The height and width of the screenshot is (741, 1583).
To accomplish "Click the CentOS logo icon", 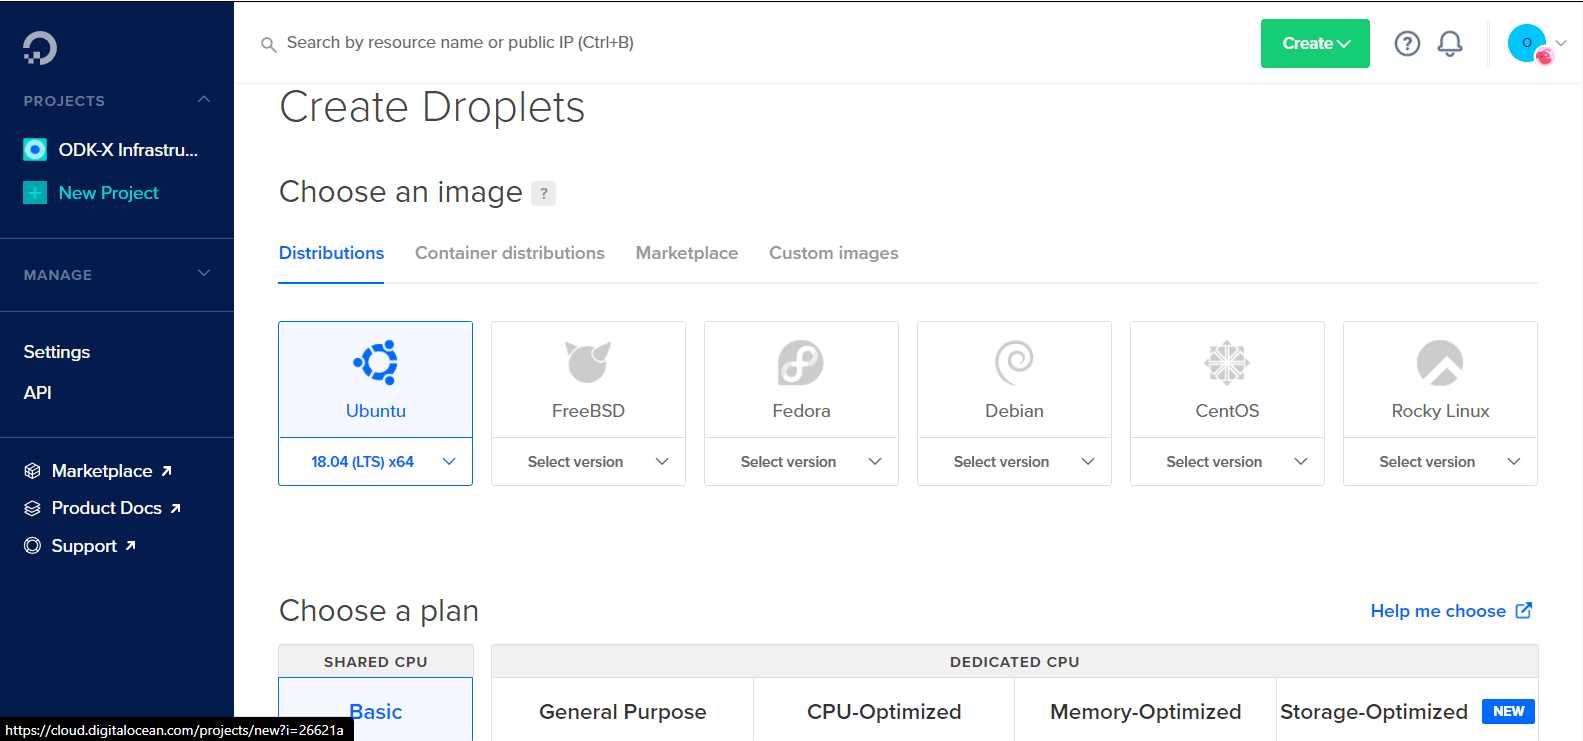I will coord(1227,362).
